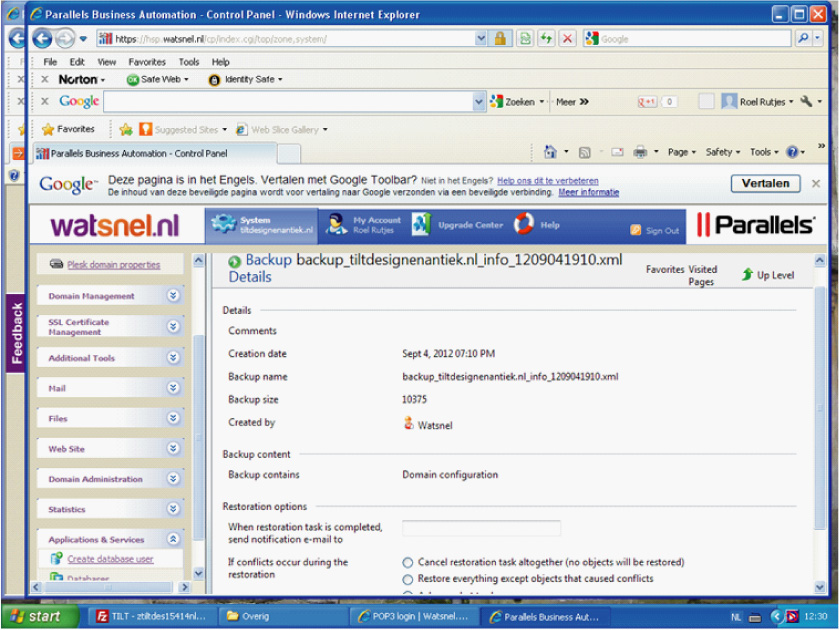Open the View menu
Image resolution: width=839 pixels, height=630 pixels.
click(106, 62)
